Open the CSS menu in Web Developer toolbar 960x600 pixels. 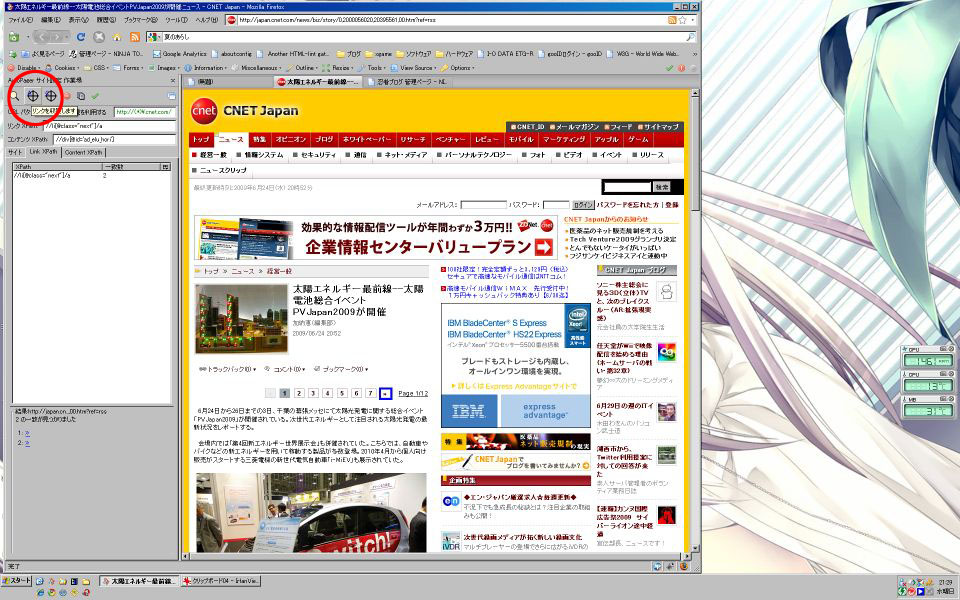[x=97, y=68]
